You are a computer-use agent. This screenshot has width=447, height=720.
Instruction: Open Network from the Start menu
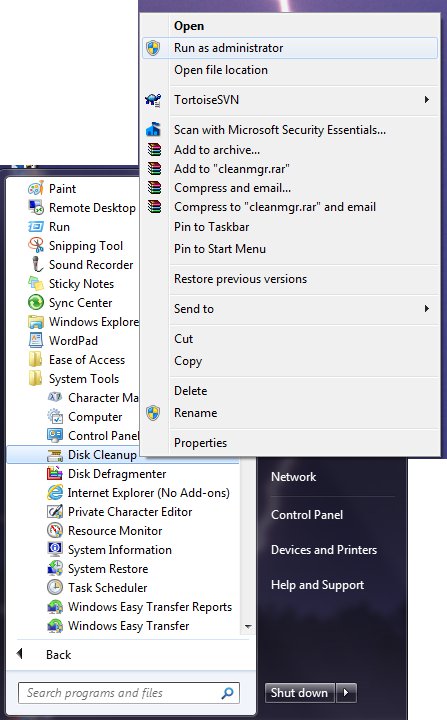294,477
